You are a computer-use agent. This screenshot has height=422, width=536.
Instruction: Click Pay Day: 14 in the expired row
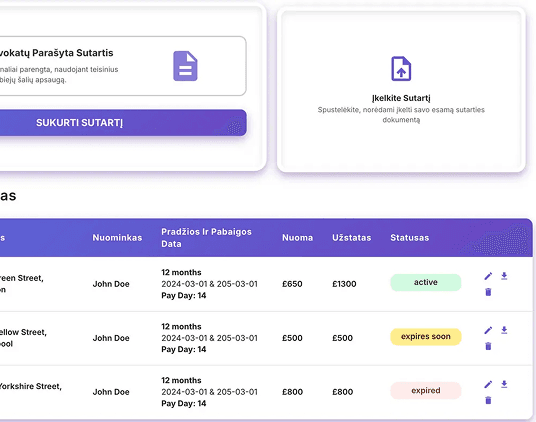pyautogui.click(x=184, y=404)
